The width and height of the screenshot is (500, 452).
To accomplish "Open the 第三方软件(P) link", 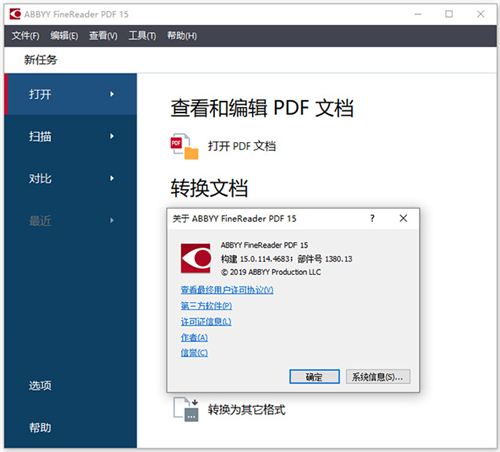I will click(206, 306).
